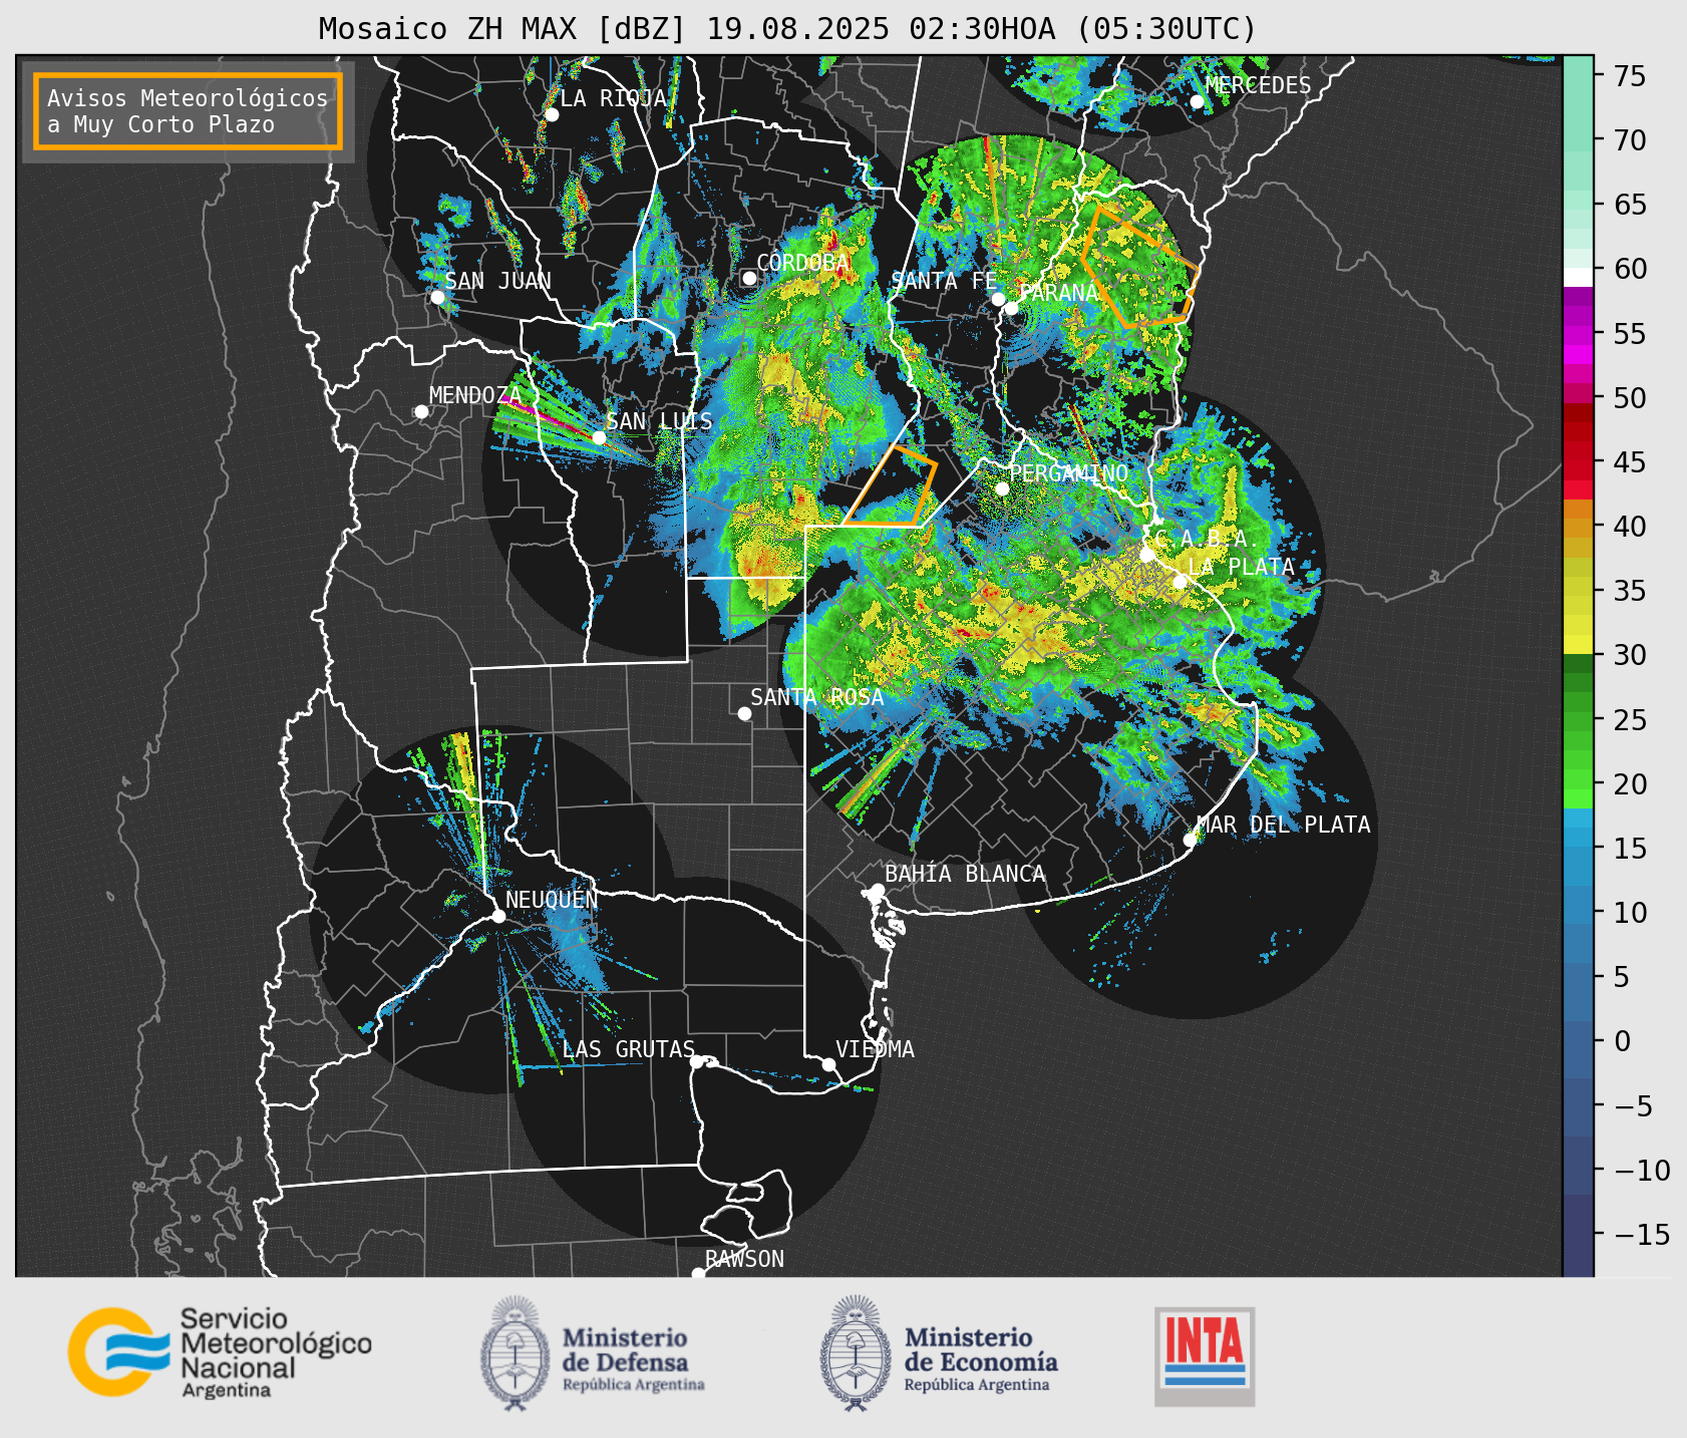
Task: Click the Ministerio de Defensa emblem
Action: [514, 1352]
